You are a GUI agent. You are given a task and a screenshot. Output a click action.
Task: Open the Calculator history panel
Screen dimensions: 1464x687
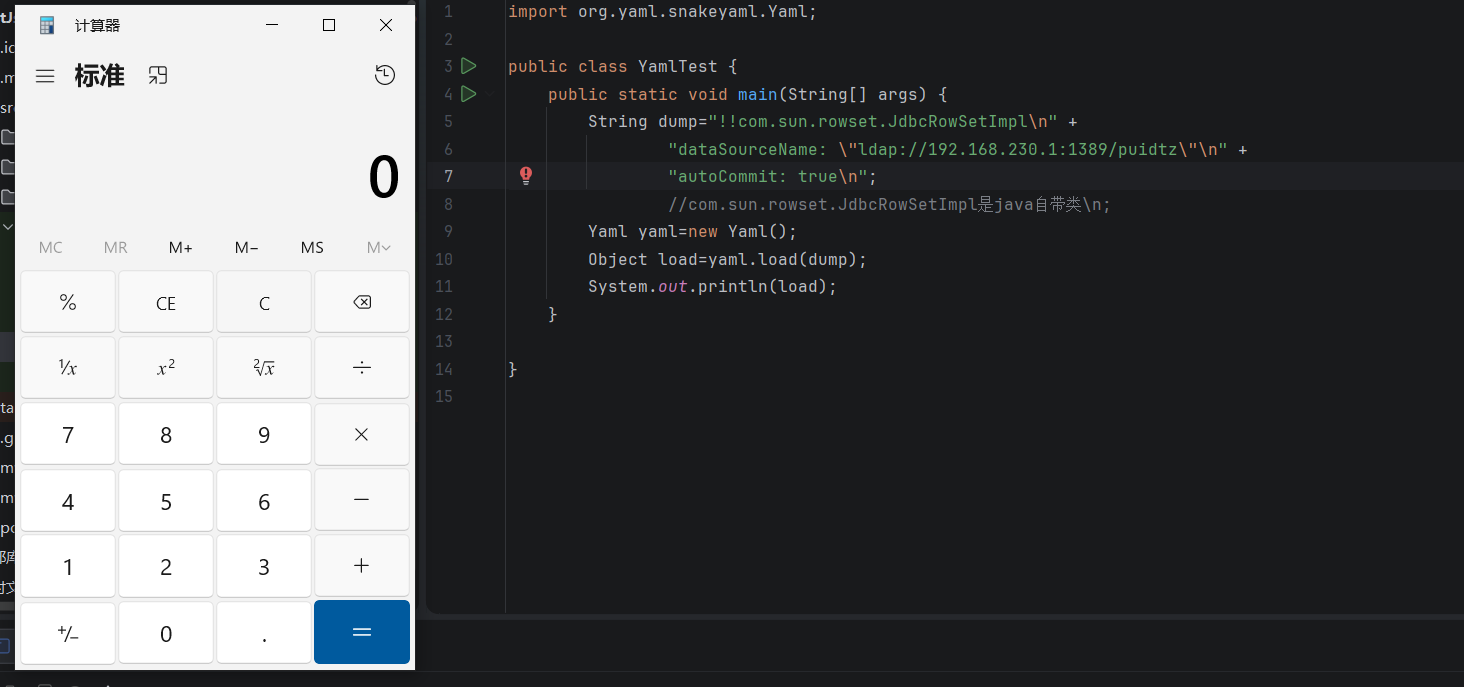click(x=385, y=75)
